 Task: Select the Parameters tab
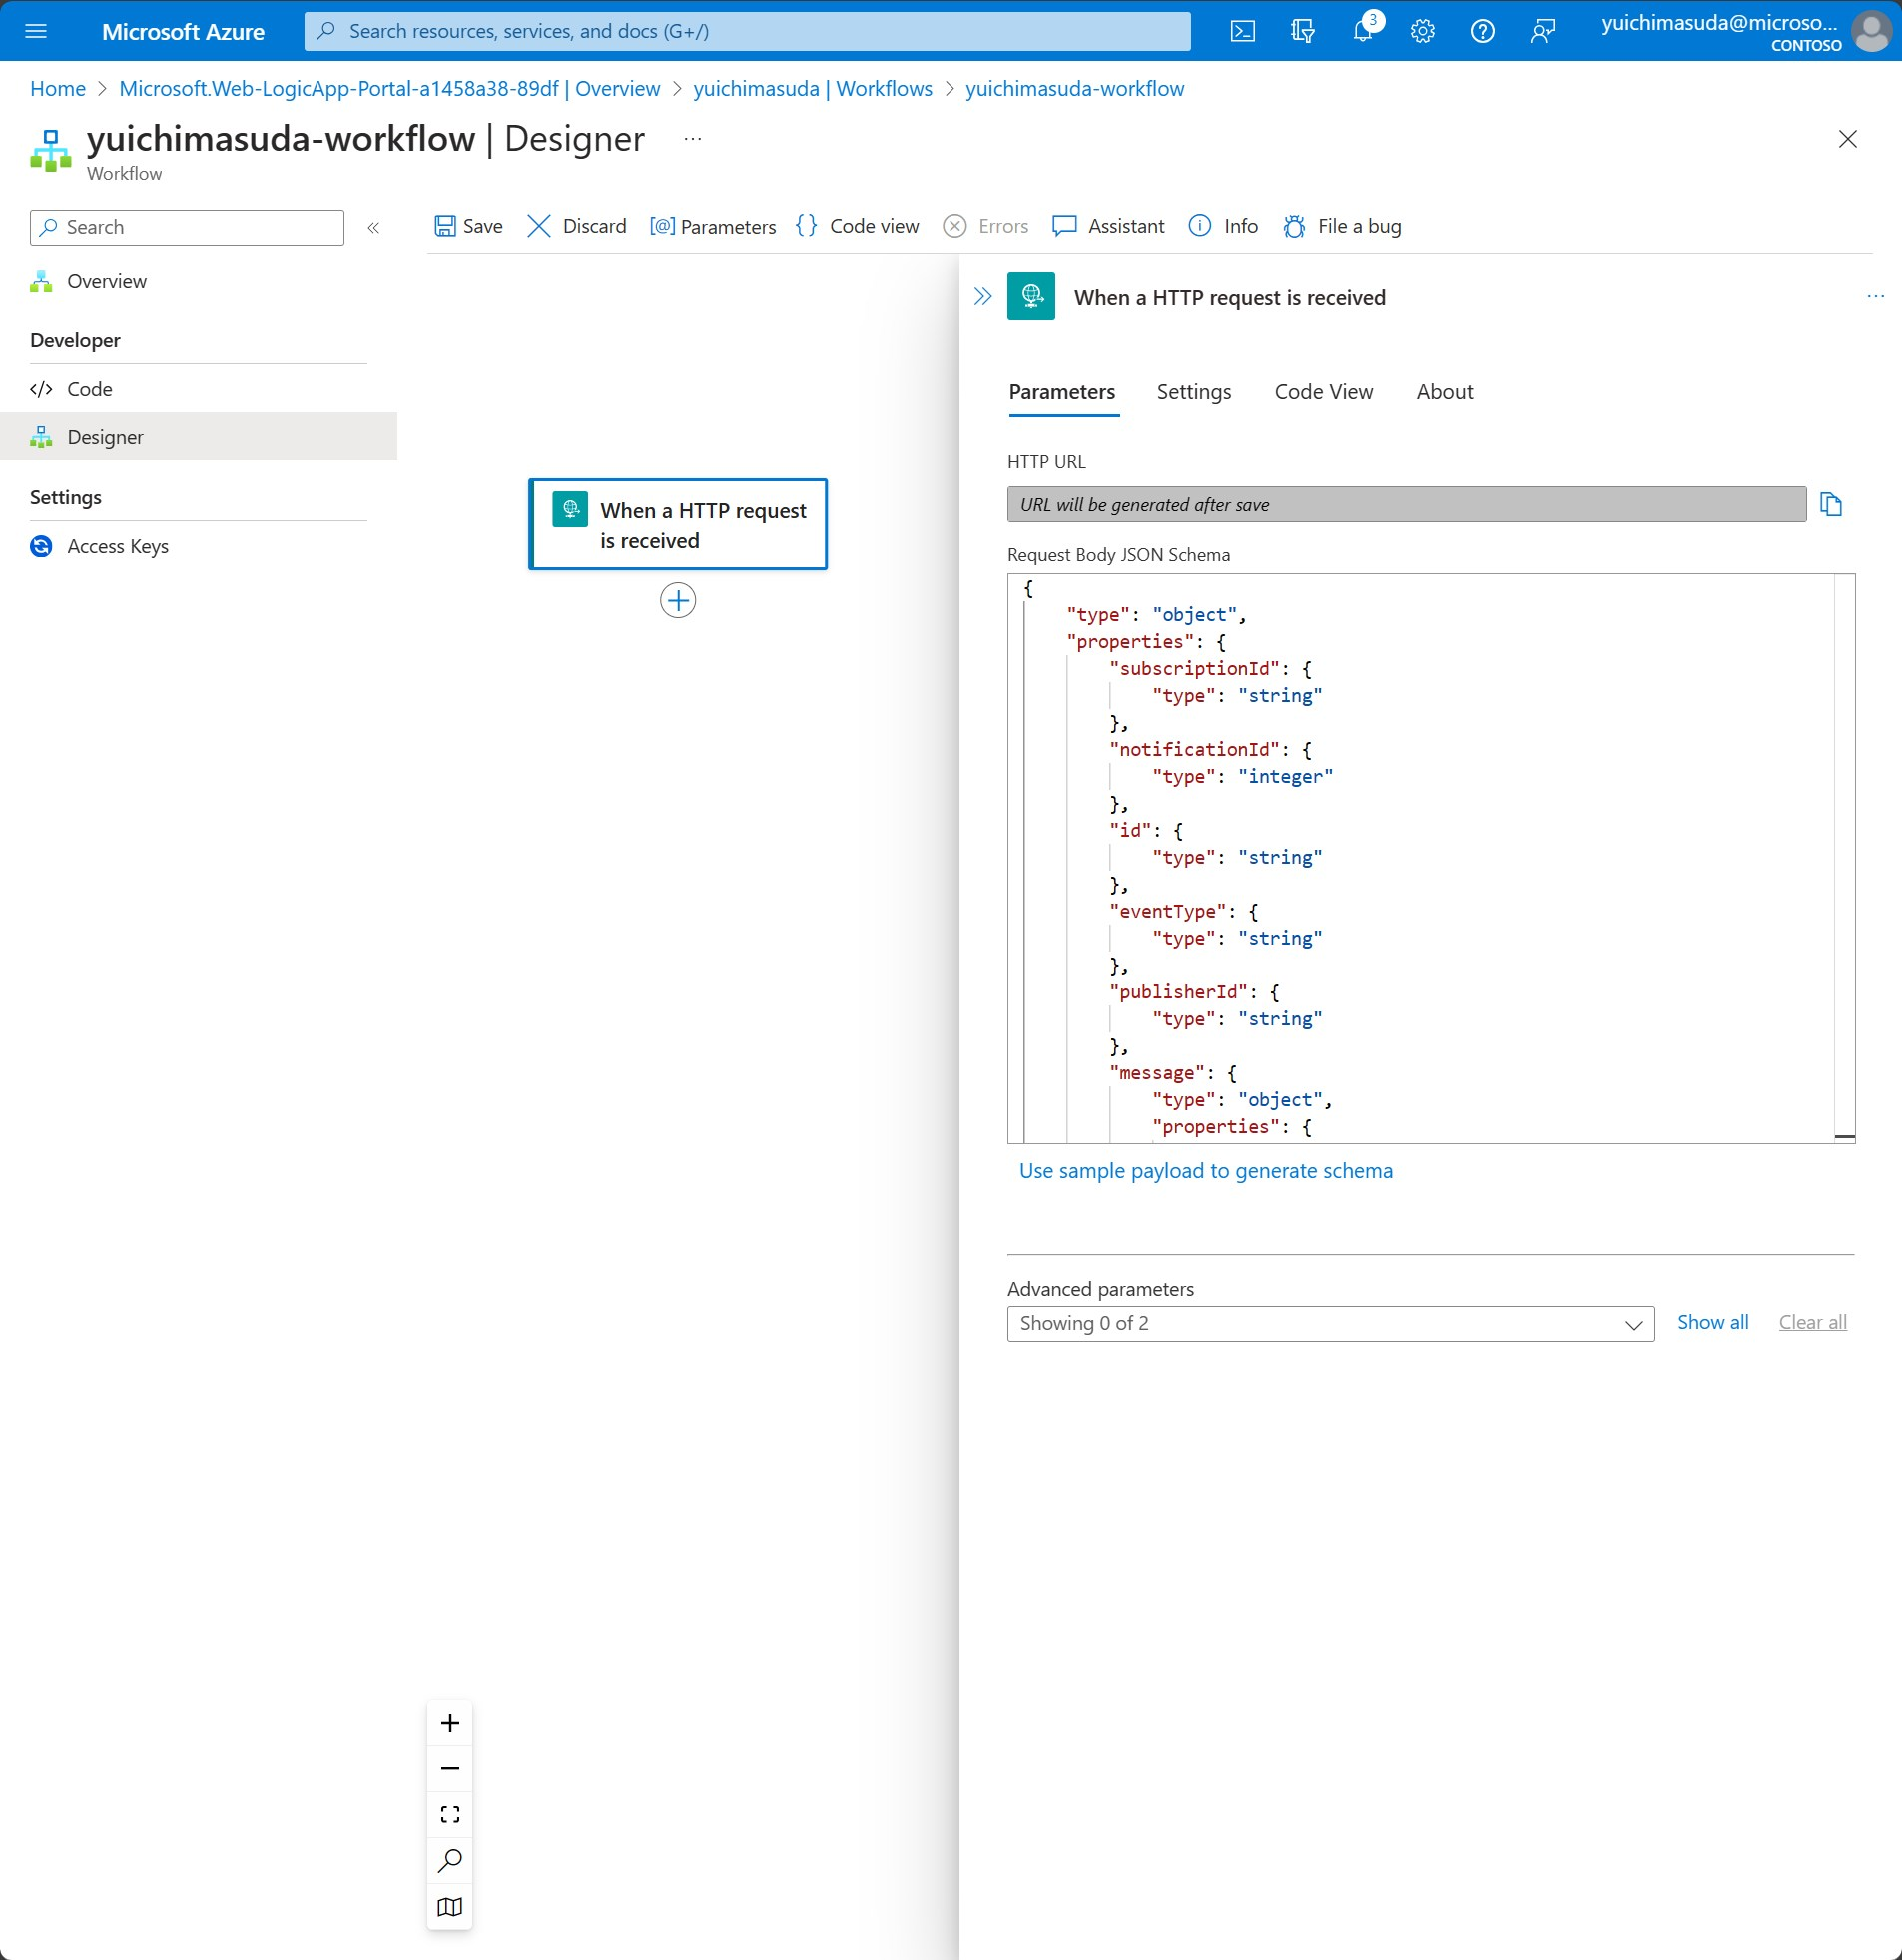(1062, 392)
